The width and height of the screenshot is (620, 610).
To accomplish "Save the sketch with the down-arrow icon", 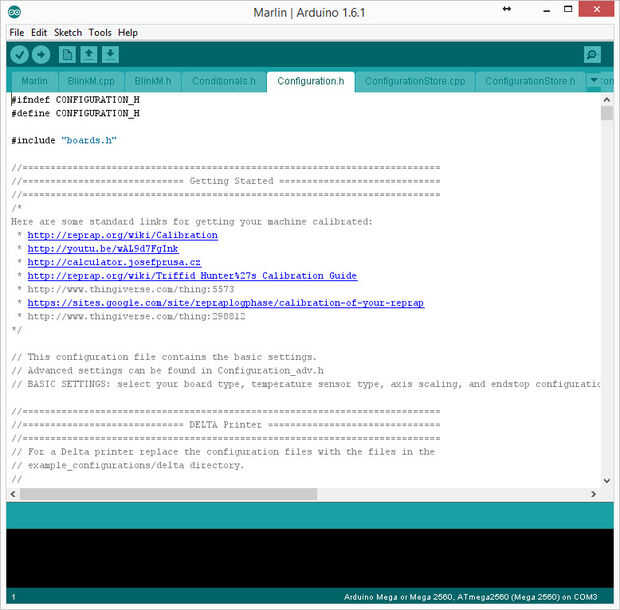I will tap(110, 55).
